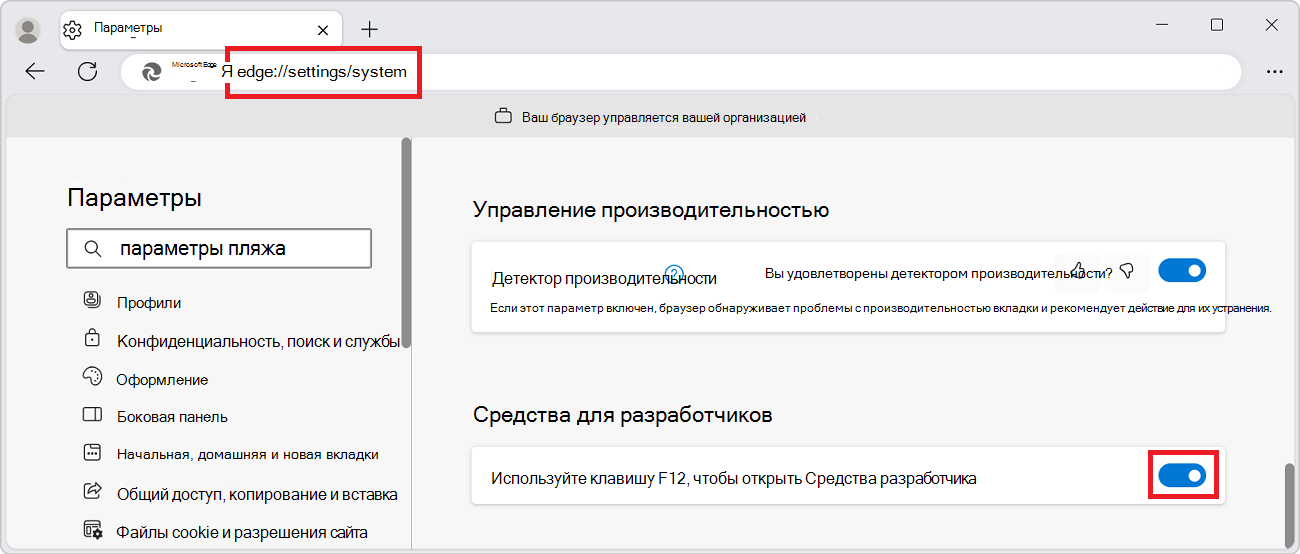1300x554 pixels.
Task: Click the Профили sidebar icon
Action: pos(92,300)
